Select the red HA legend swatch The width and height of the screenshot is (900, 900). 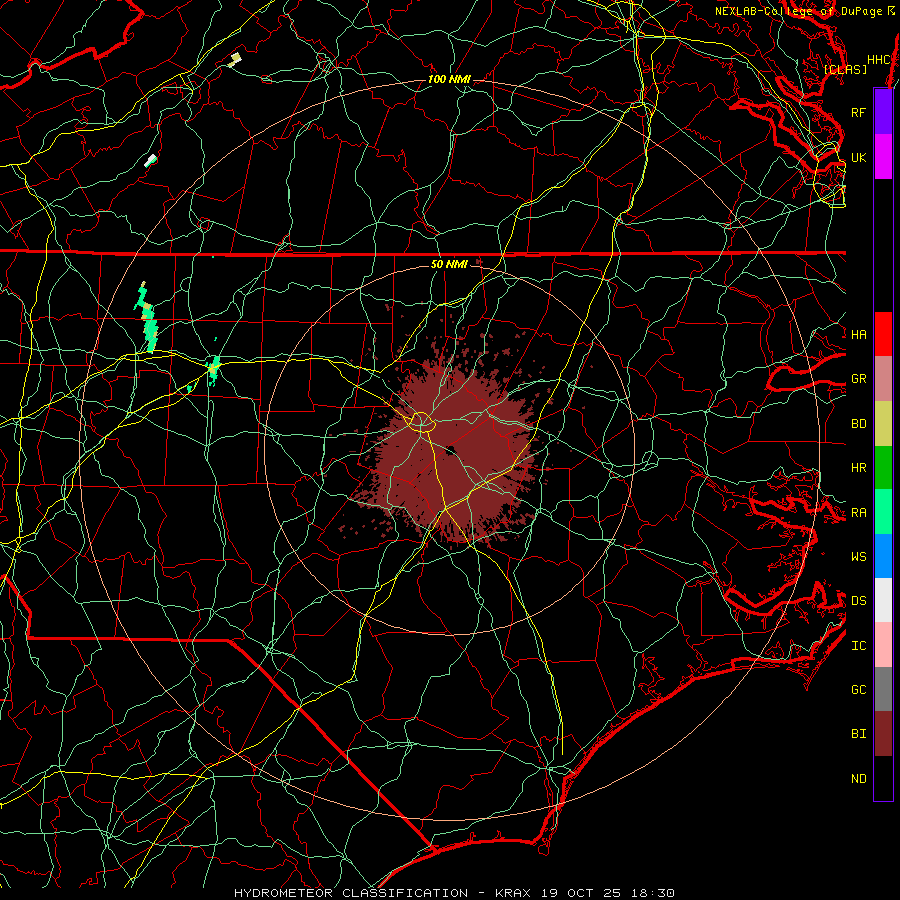point(883,334)
